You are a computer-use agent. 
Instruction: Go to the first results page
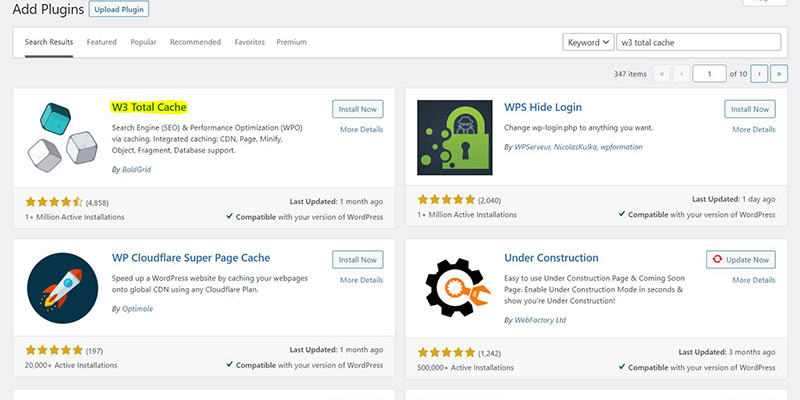coord(661,74)
